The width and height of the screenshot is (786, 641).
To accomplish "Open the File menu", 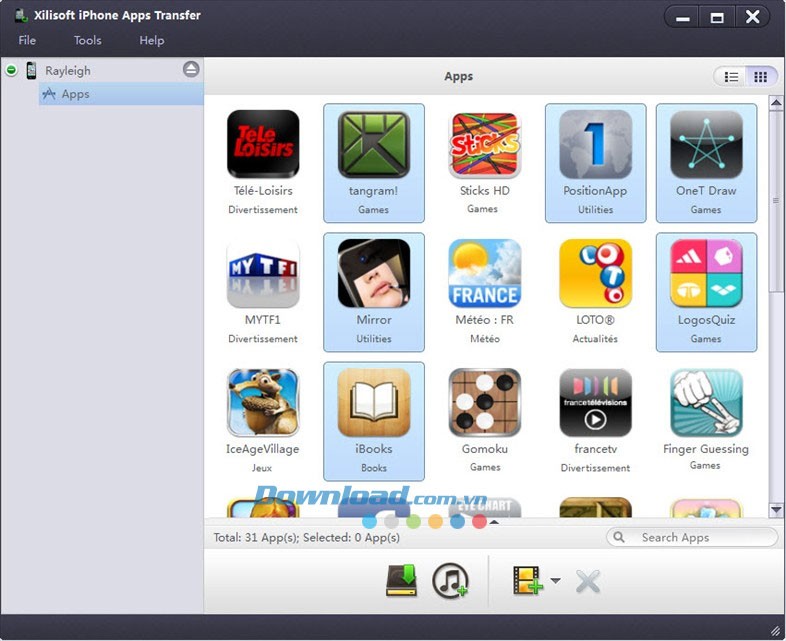I will click(x=27, y=40).
